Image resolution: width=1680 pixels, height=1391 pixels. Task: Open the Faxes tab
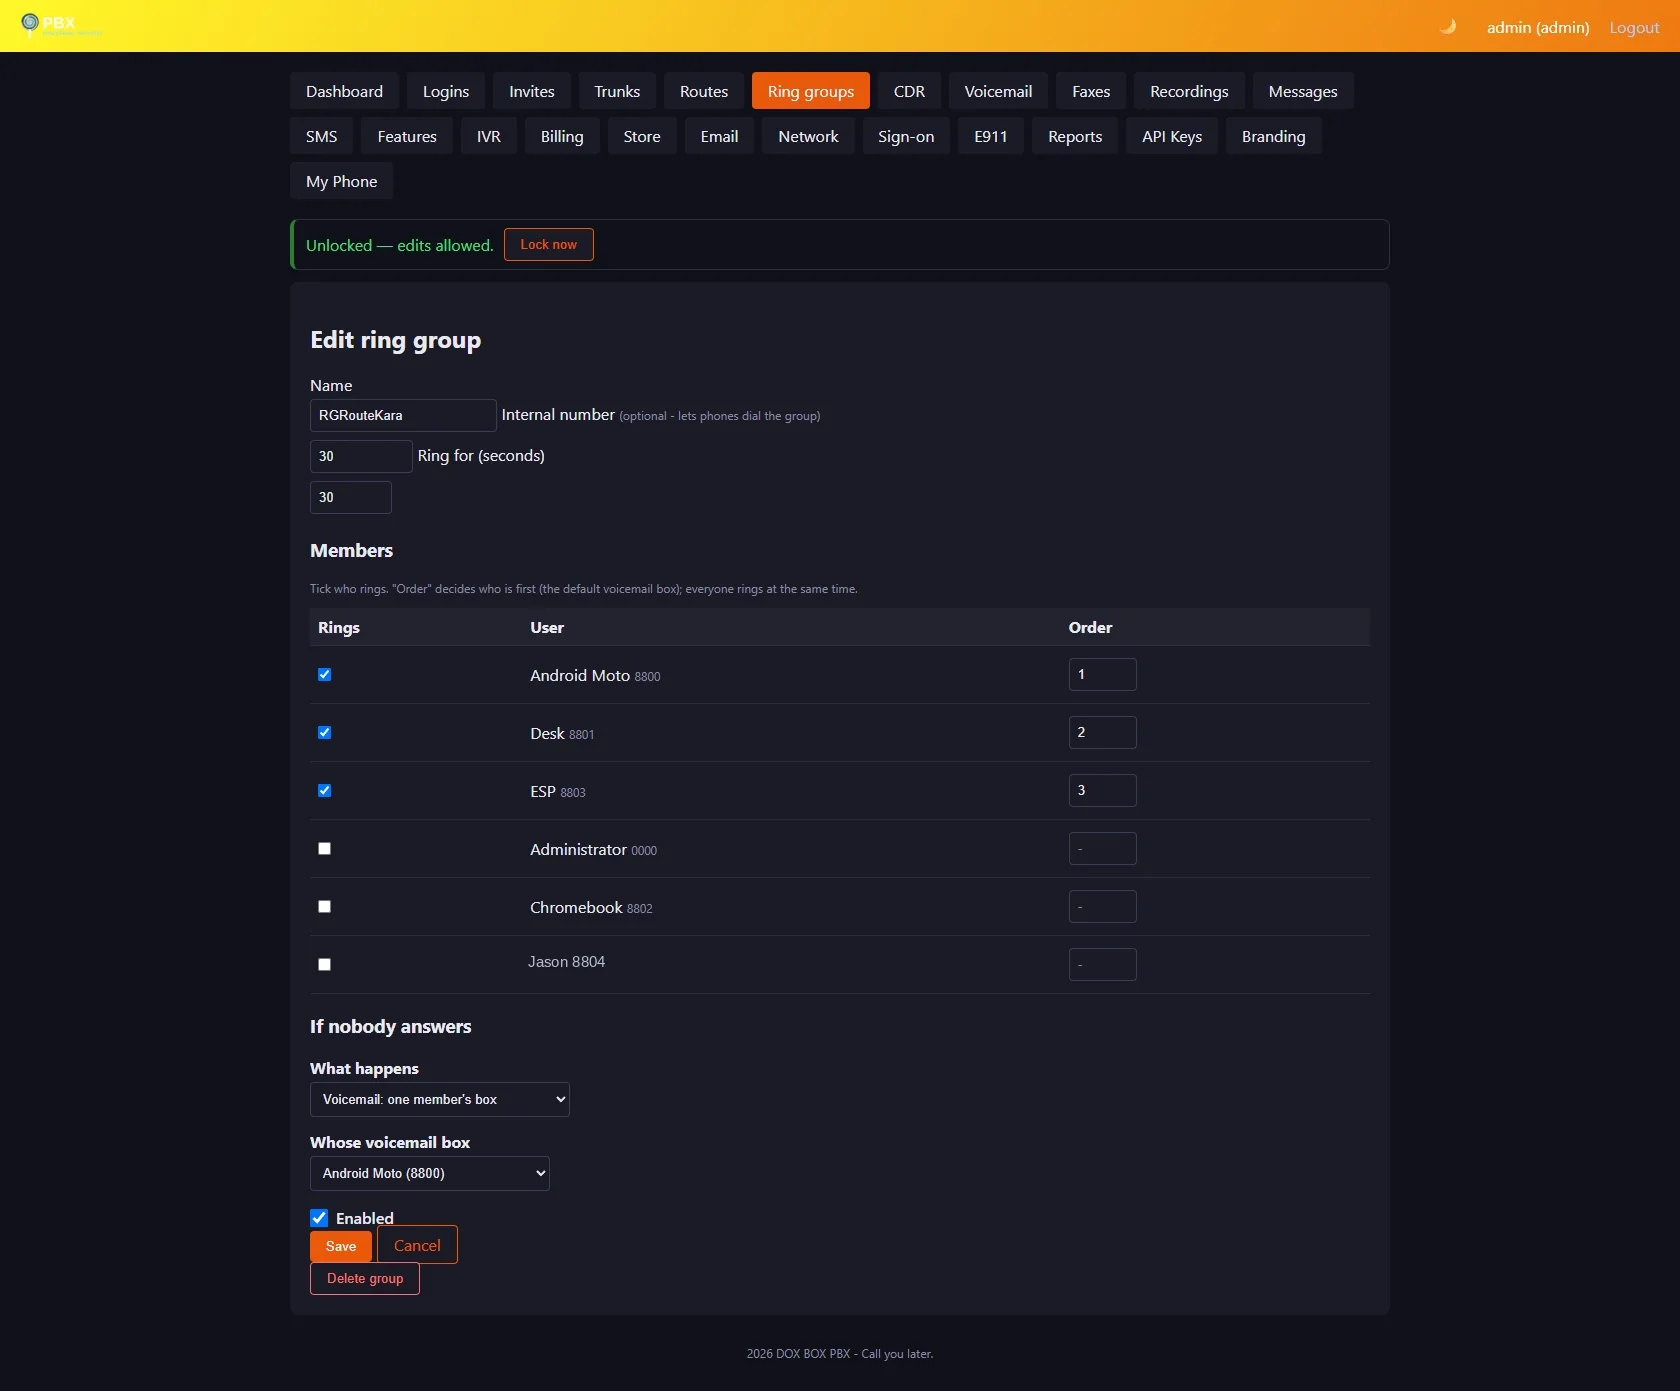click(1091, 91)
